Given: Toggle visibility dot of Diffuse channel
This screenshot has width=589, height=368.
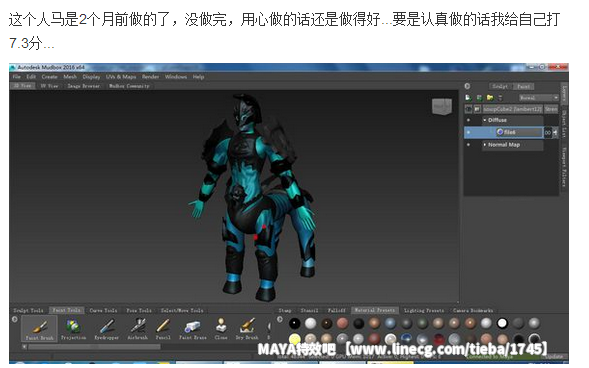Looking at the screenshot, I should [x=468, y=120].
